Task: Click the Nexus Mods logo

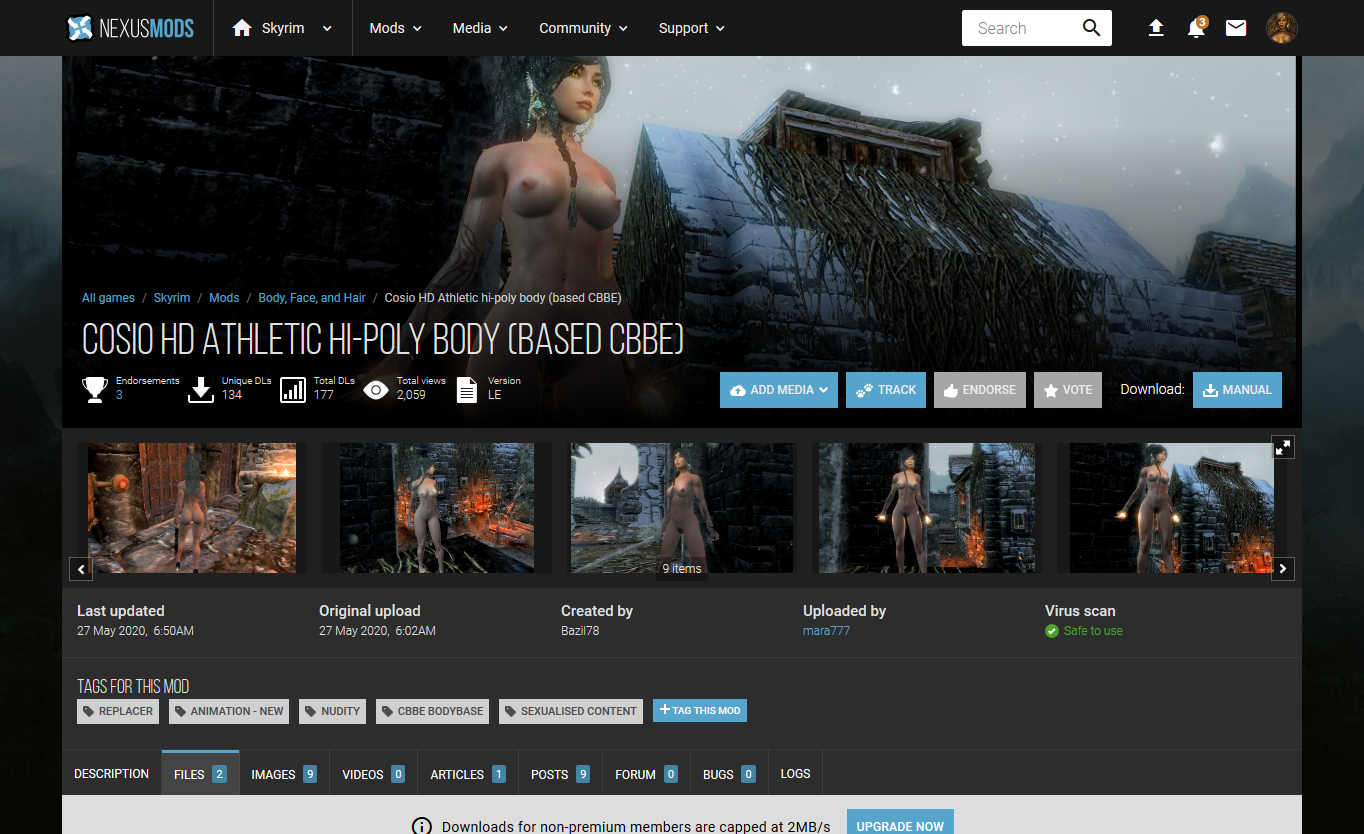Action: pyautogui.click(x=130, y=28)
